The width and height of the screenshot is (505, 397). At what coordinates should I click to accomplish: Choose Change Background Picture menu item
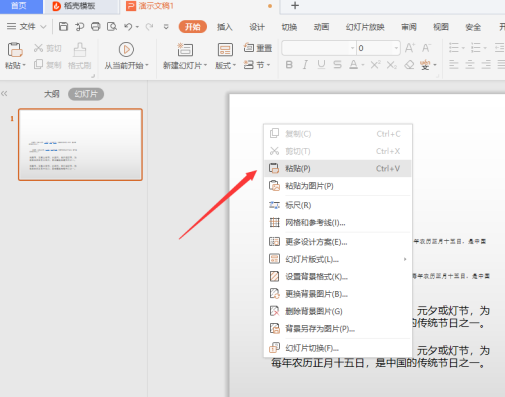tap(337, 294)
